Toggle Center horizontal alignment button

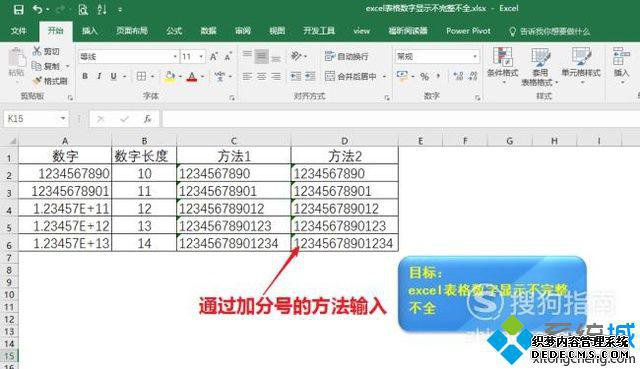coord(262,76)
